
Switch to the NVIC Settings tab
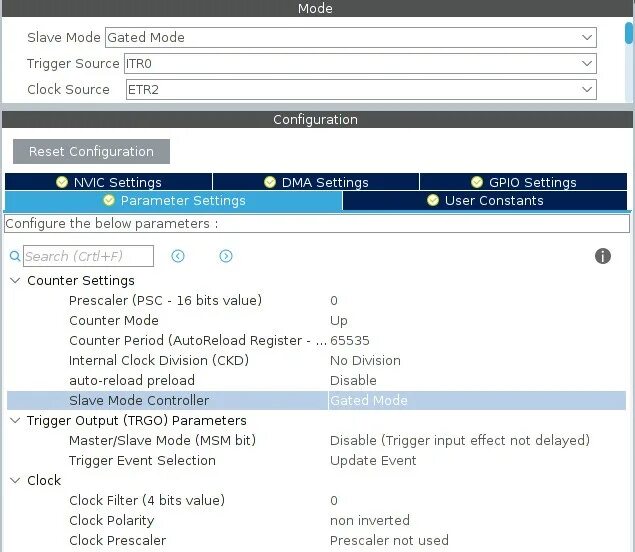coord(109,182)
